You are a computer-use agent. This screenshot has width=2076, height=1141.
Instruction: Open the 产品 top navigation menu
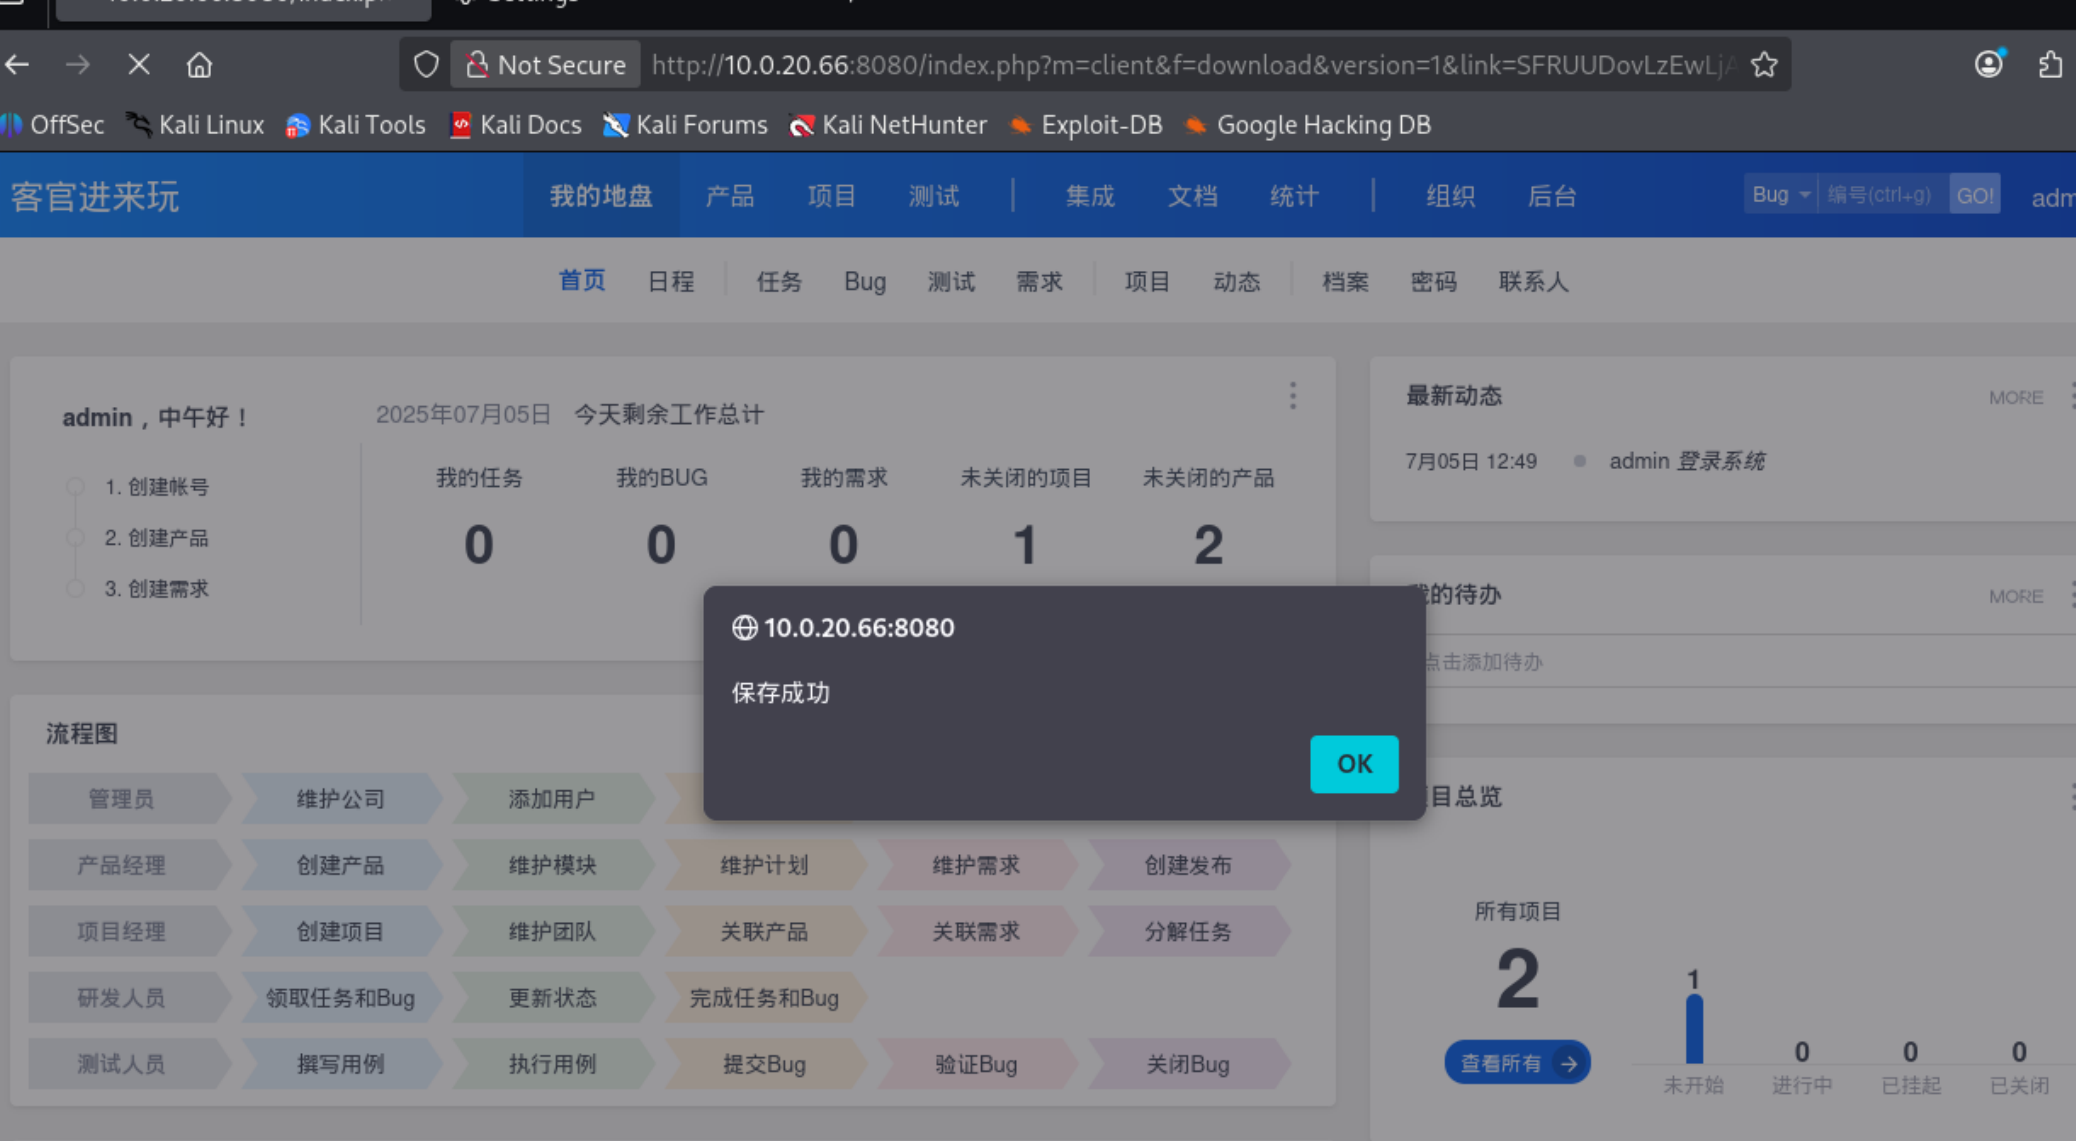(729, 196)
